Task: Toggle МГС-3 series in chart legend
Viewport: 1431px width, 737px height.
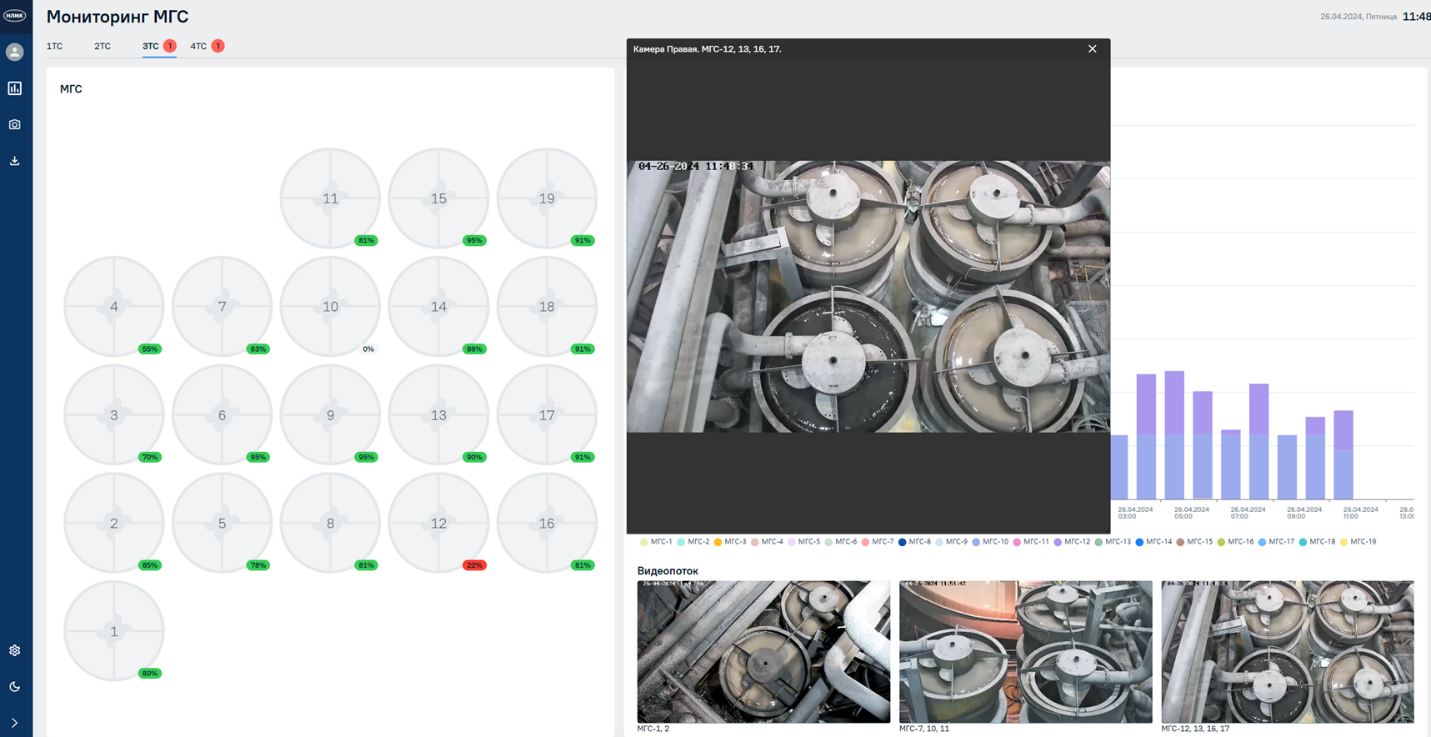Action: [730, 542]
